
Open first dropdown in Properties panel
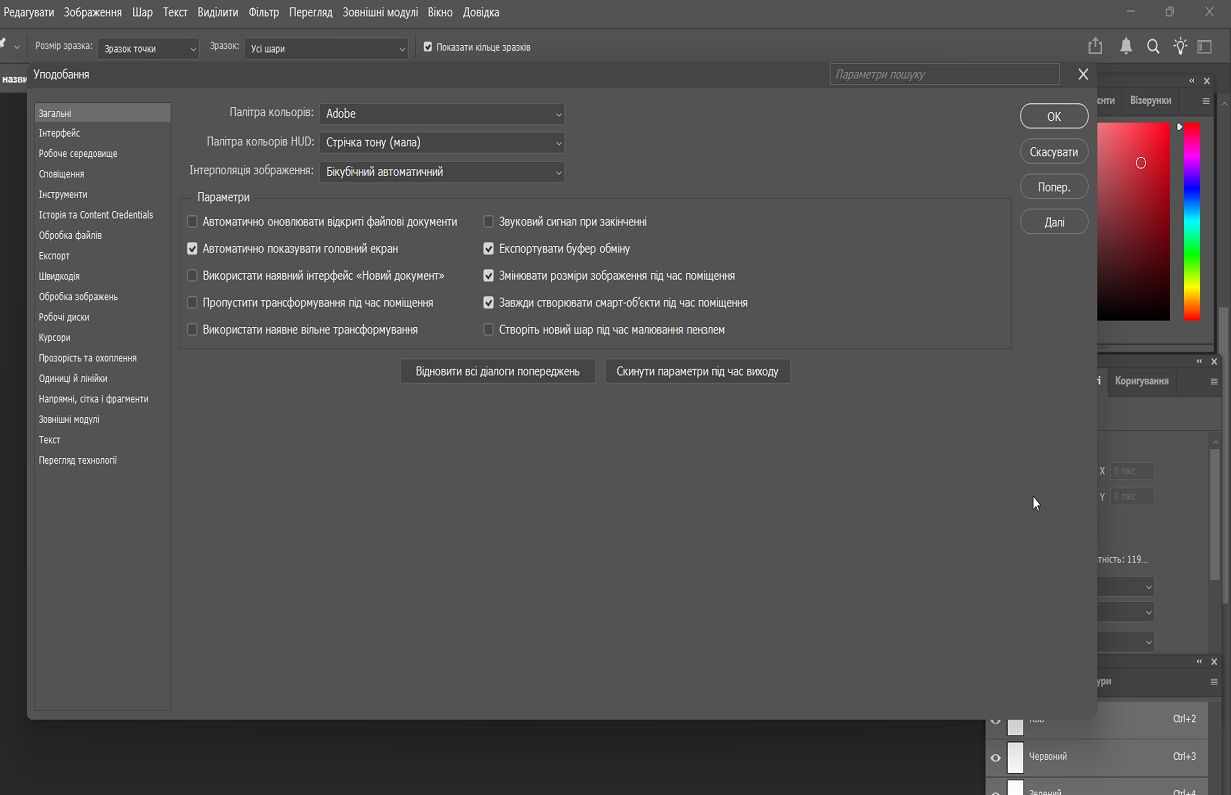click(1126, 586)
